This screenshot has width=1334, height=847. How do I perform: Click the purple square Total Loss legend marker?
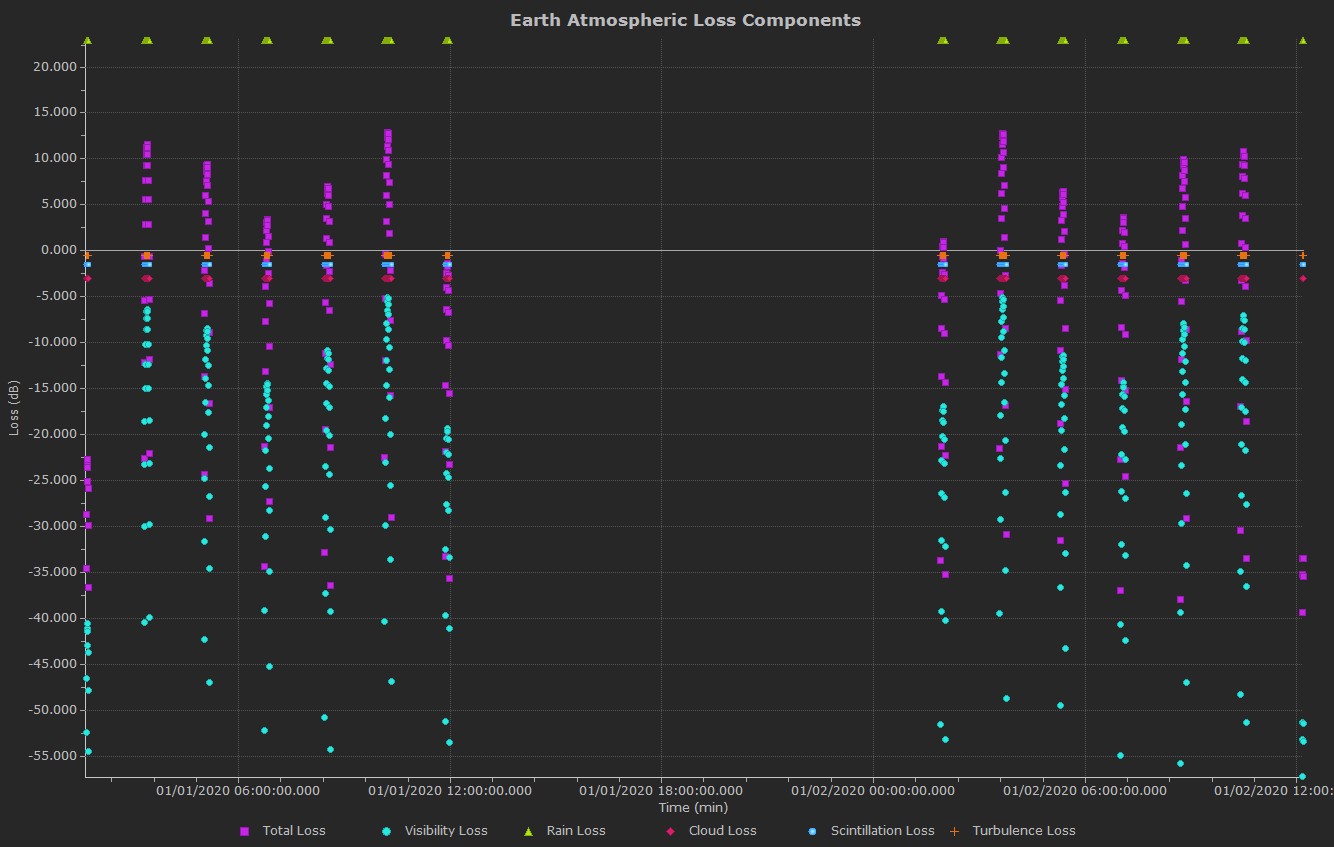click(244, 831)
